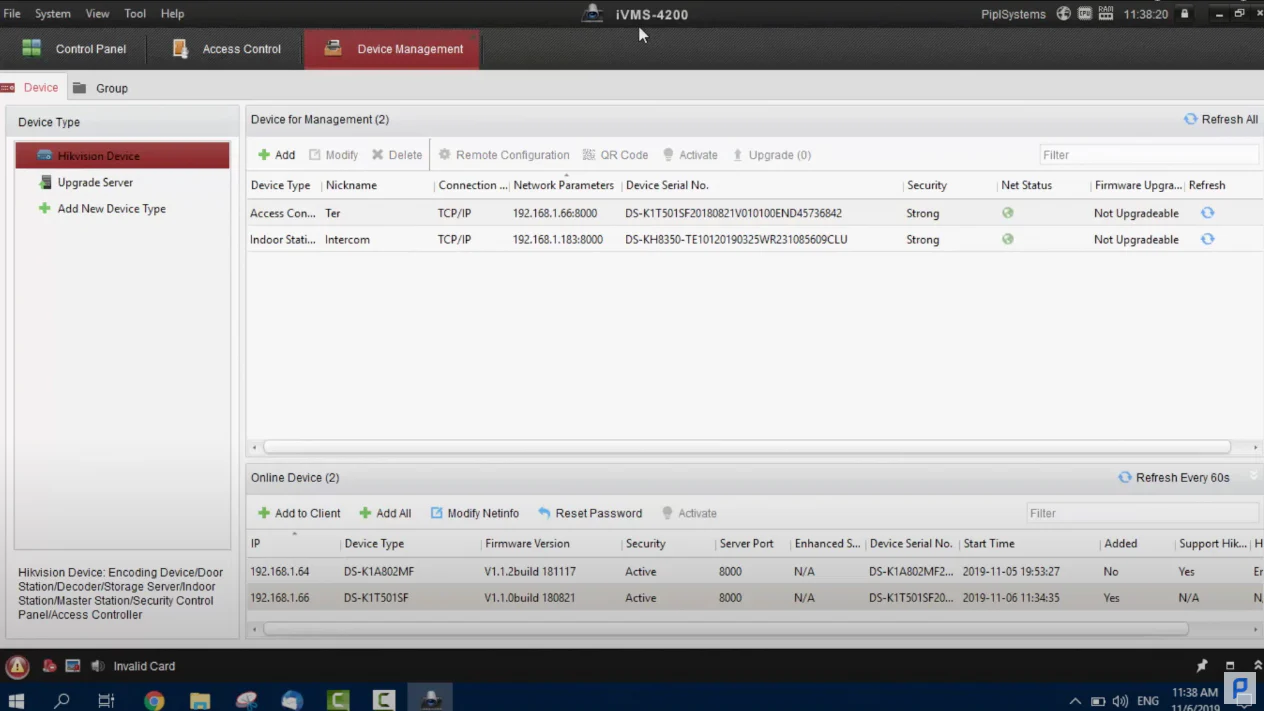Click Refresh Every 60s

[x=1174, y=477]
